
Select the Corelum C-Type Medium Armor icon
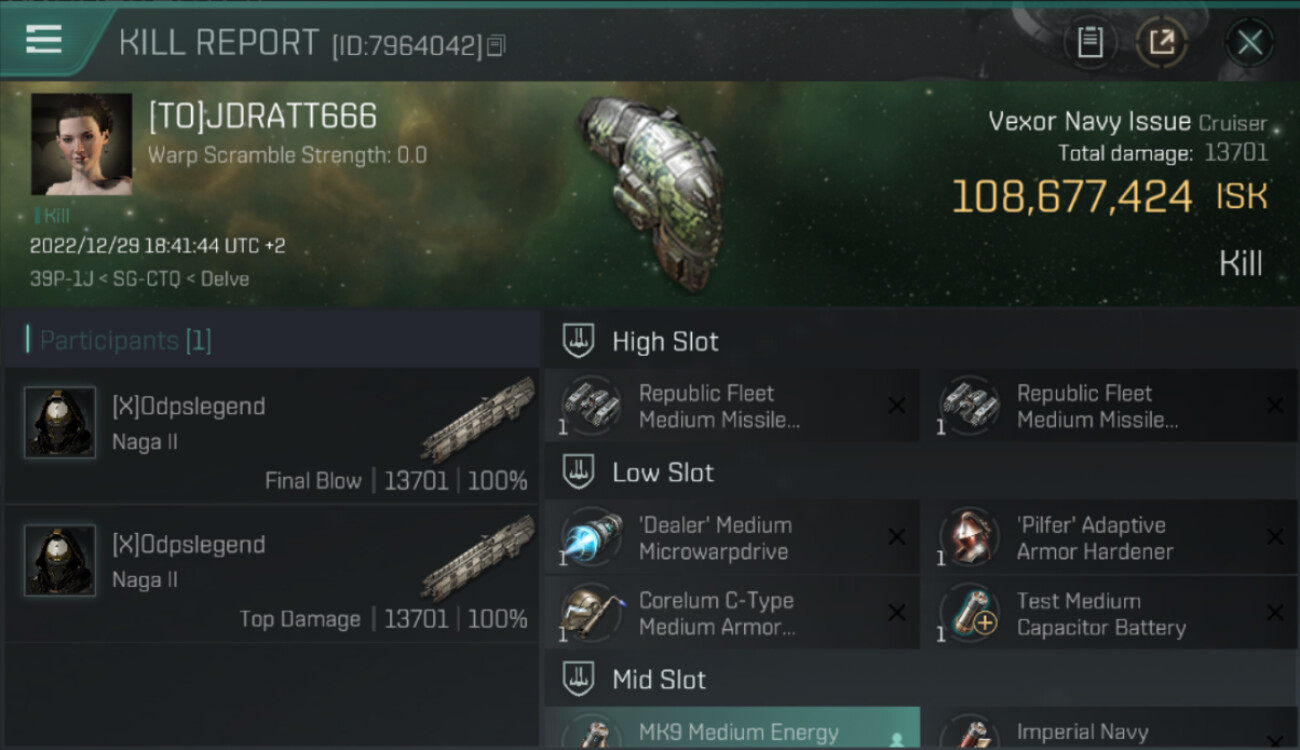[590, 613]
